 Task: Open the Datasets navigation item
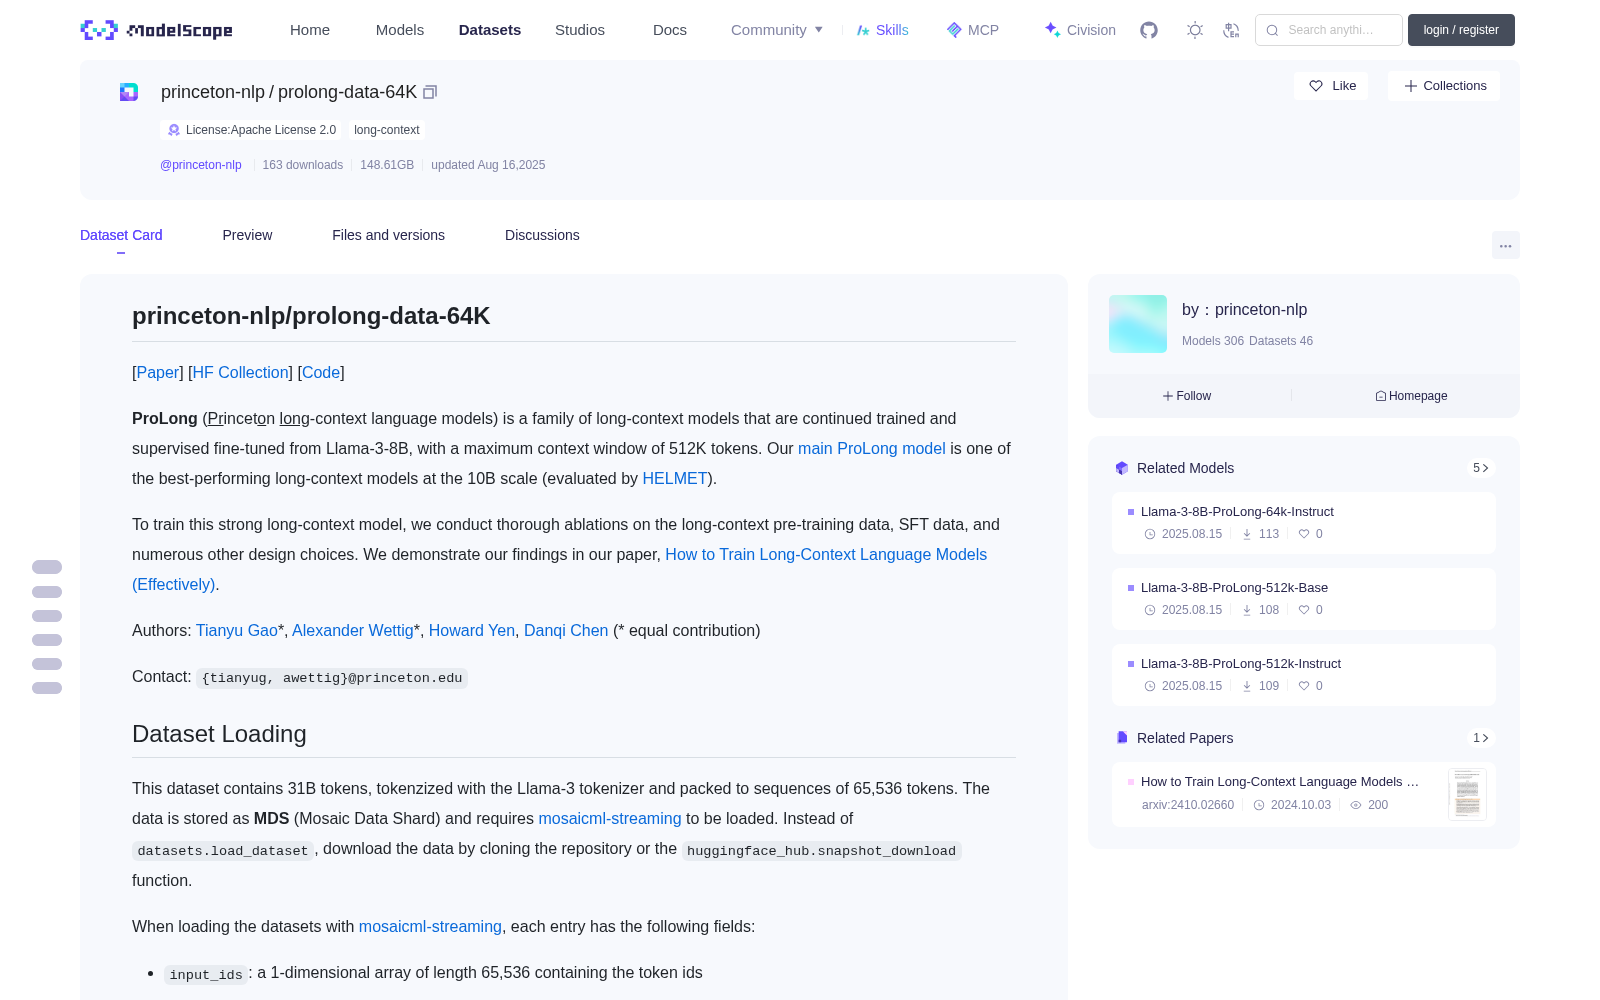pos(490,30)
